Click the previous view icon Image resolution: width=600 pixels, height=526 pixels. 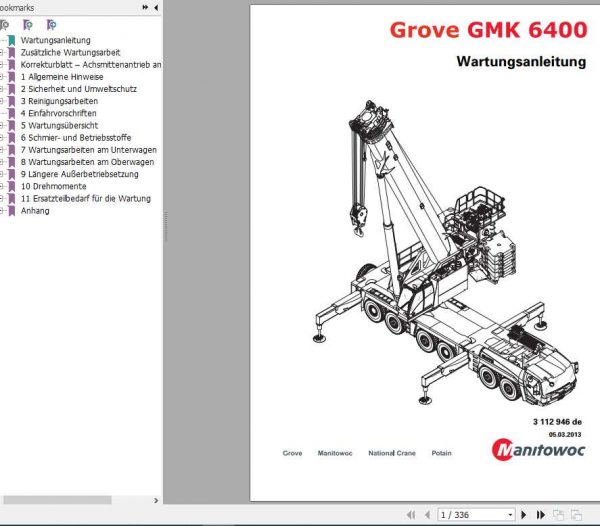(558, 515)
